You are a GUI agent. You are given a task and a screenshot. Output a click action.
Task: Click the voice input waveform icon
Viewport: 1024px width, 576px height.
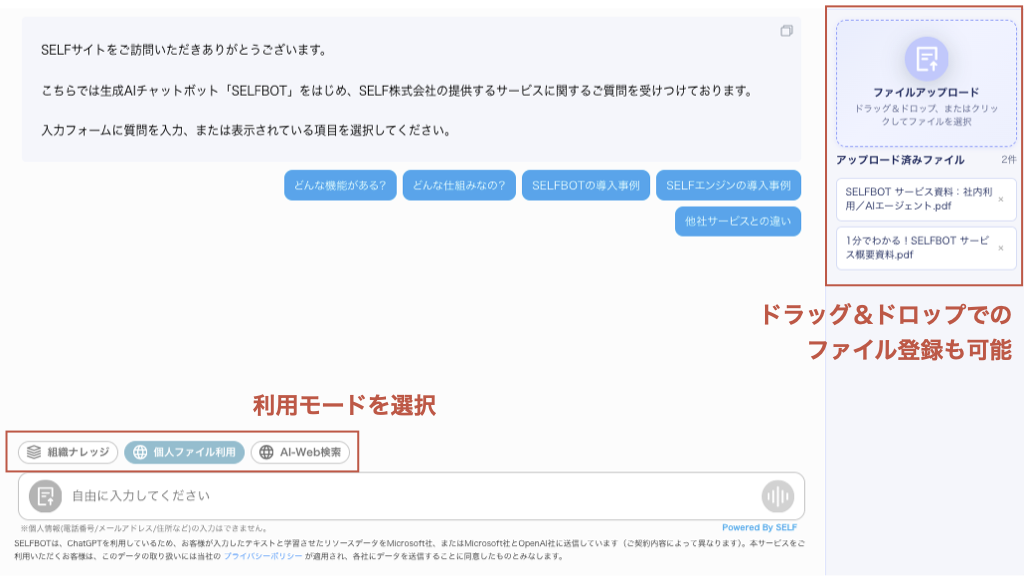click(x=777, y=496)
